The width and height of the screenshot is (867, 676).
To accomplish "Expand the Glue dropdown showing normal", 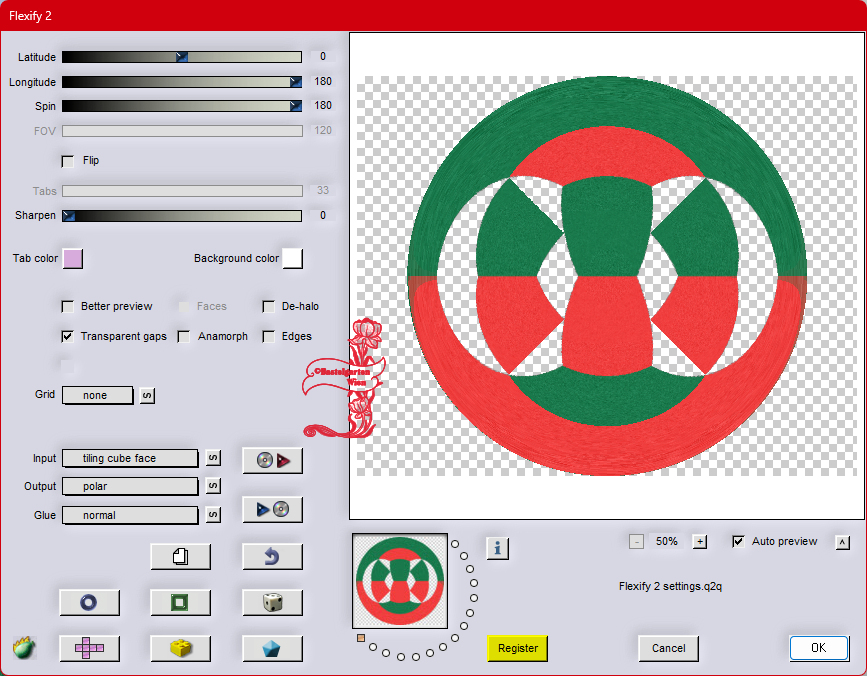I will tap(130, 515).
